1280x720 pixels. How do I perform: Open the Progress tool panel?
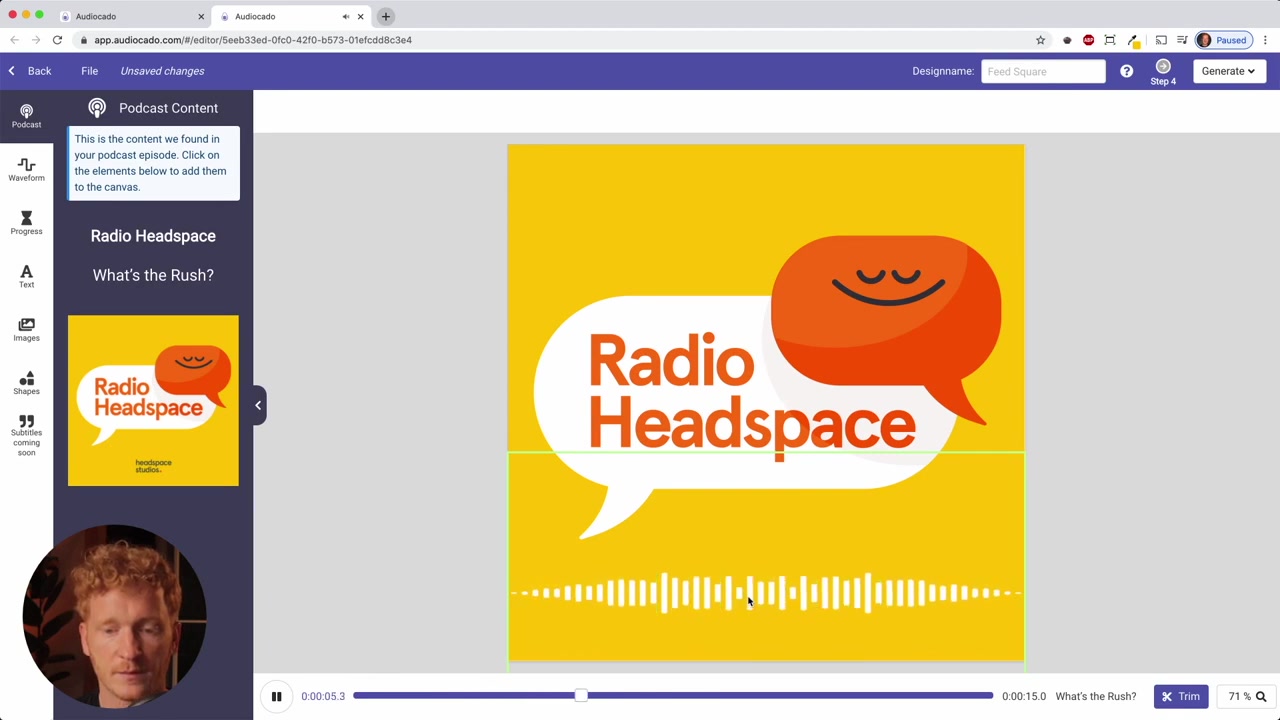(26, 223)
